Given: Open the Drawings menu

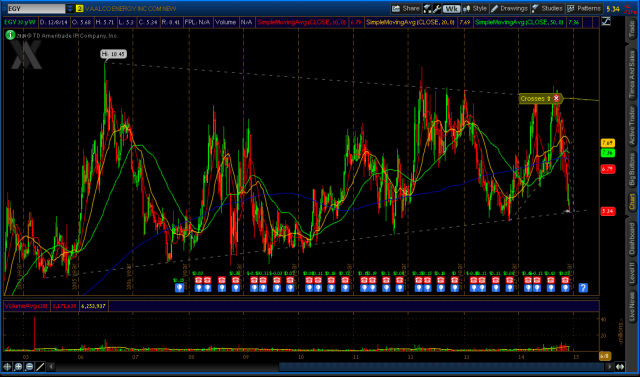Looking at the screenshot, I should coord(509,8).
